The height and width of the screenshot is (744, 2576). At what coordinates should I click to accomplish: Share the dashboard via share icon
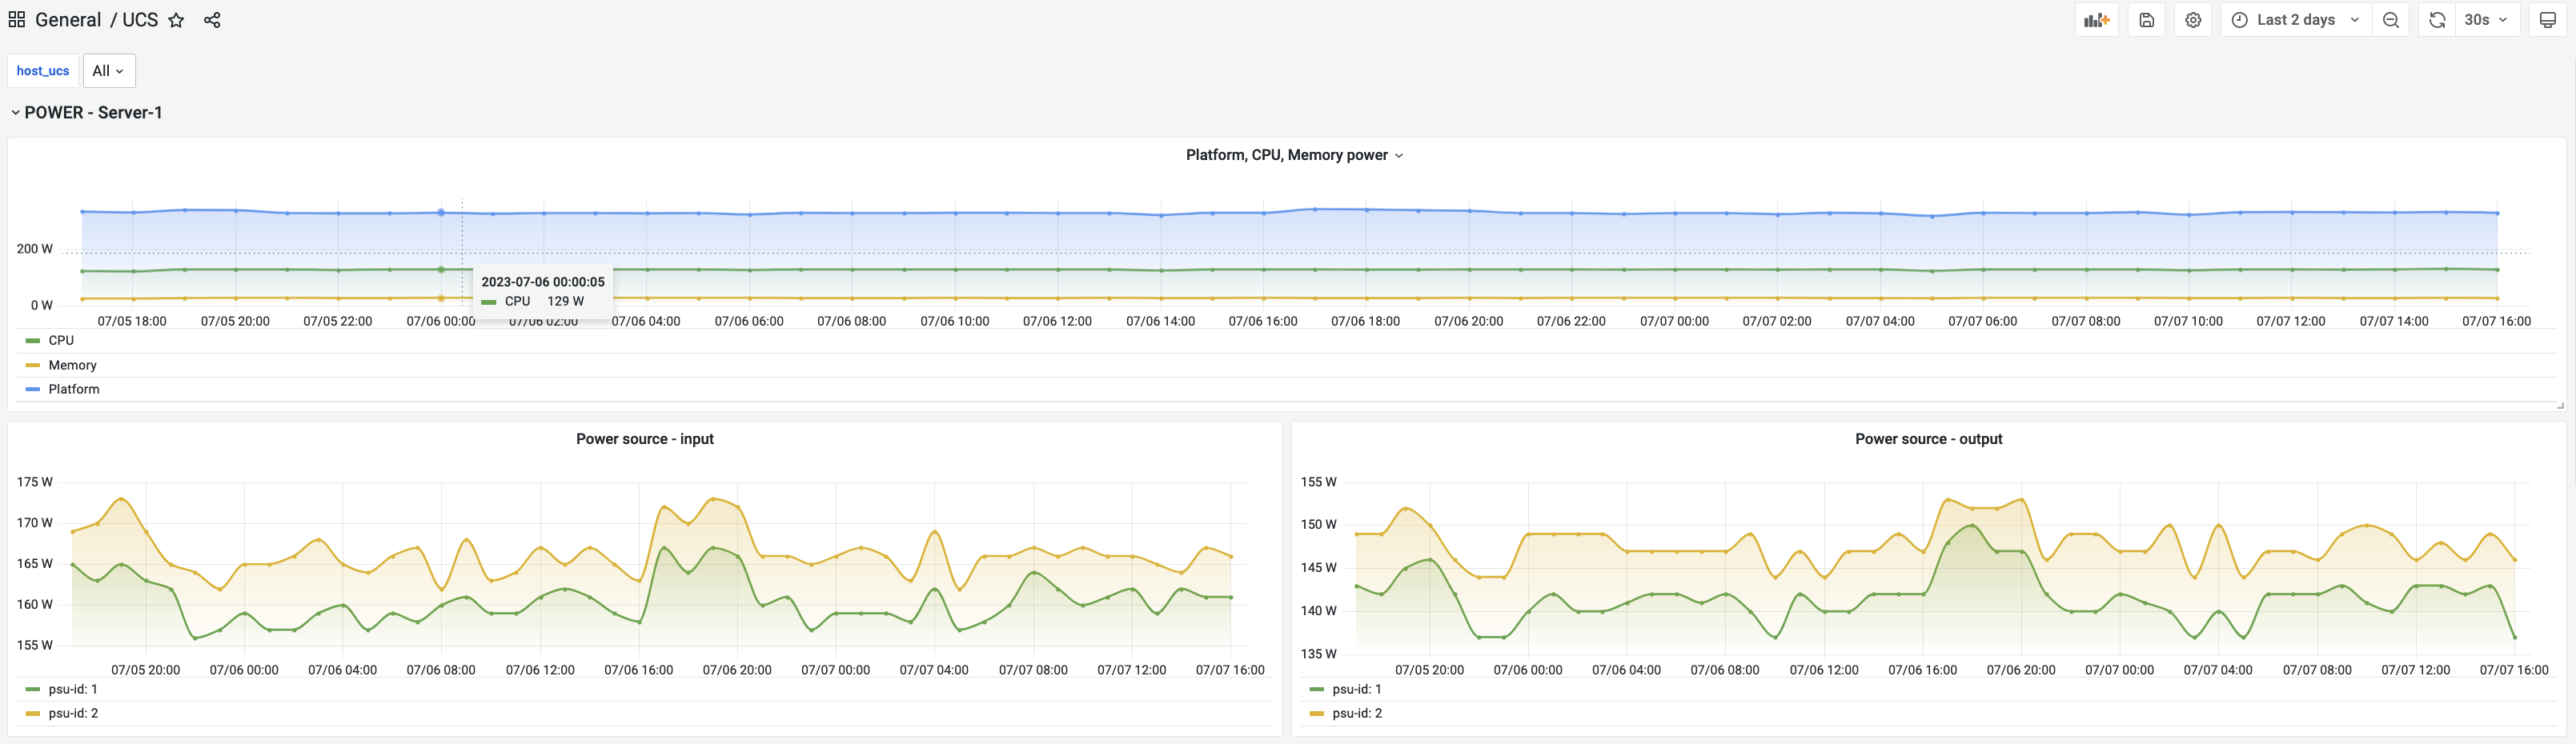(212, 20)
